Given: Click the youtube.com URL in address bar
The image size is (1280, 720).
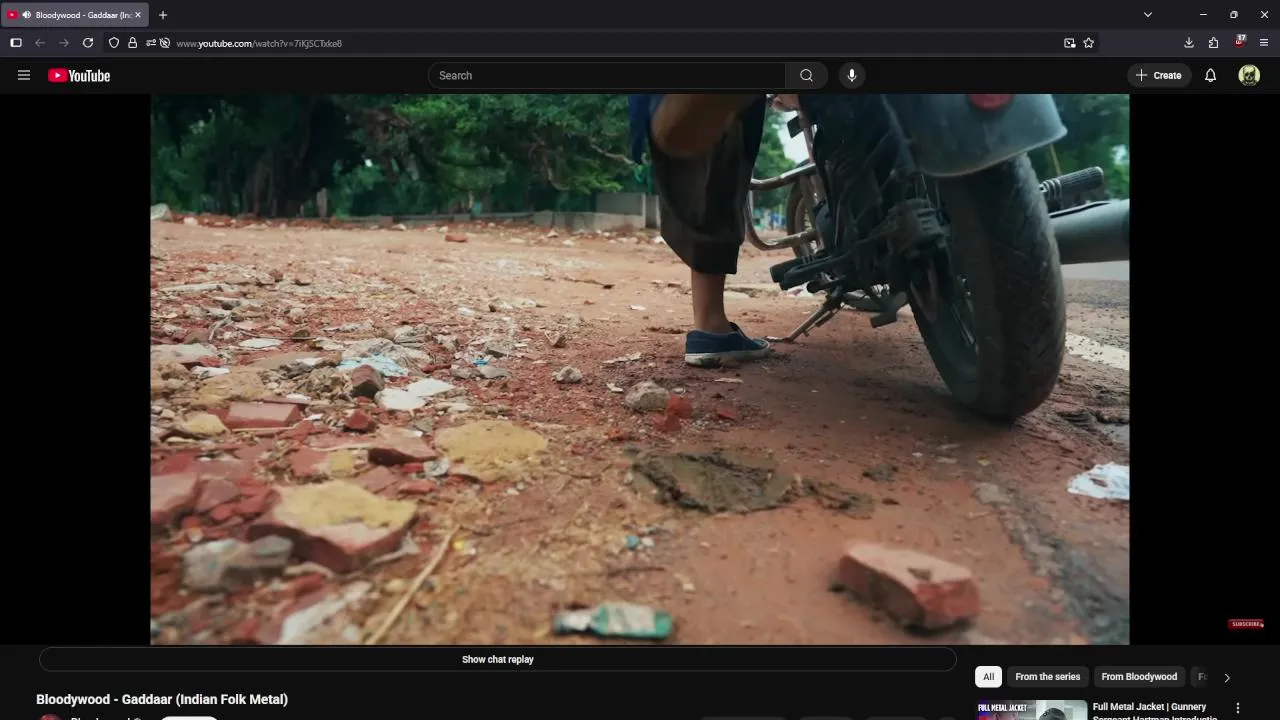Looking at the screenshot, I should click(x=259, y=44).
